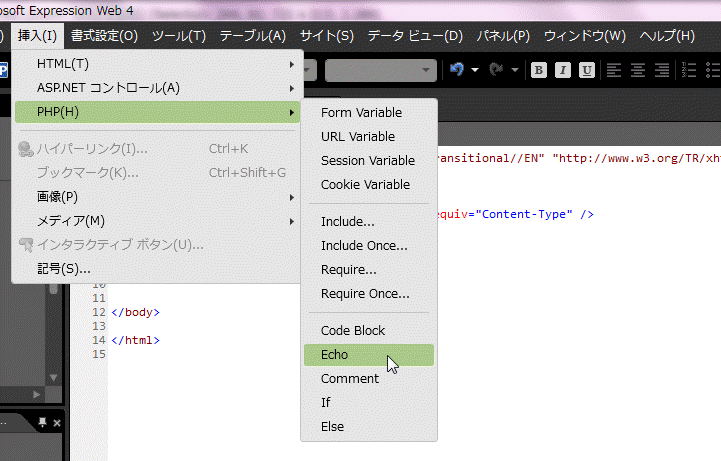
Task: Click the numbered list icon
Action: coord(688,70)
